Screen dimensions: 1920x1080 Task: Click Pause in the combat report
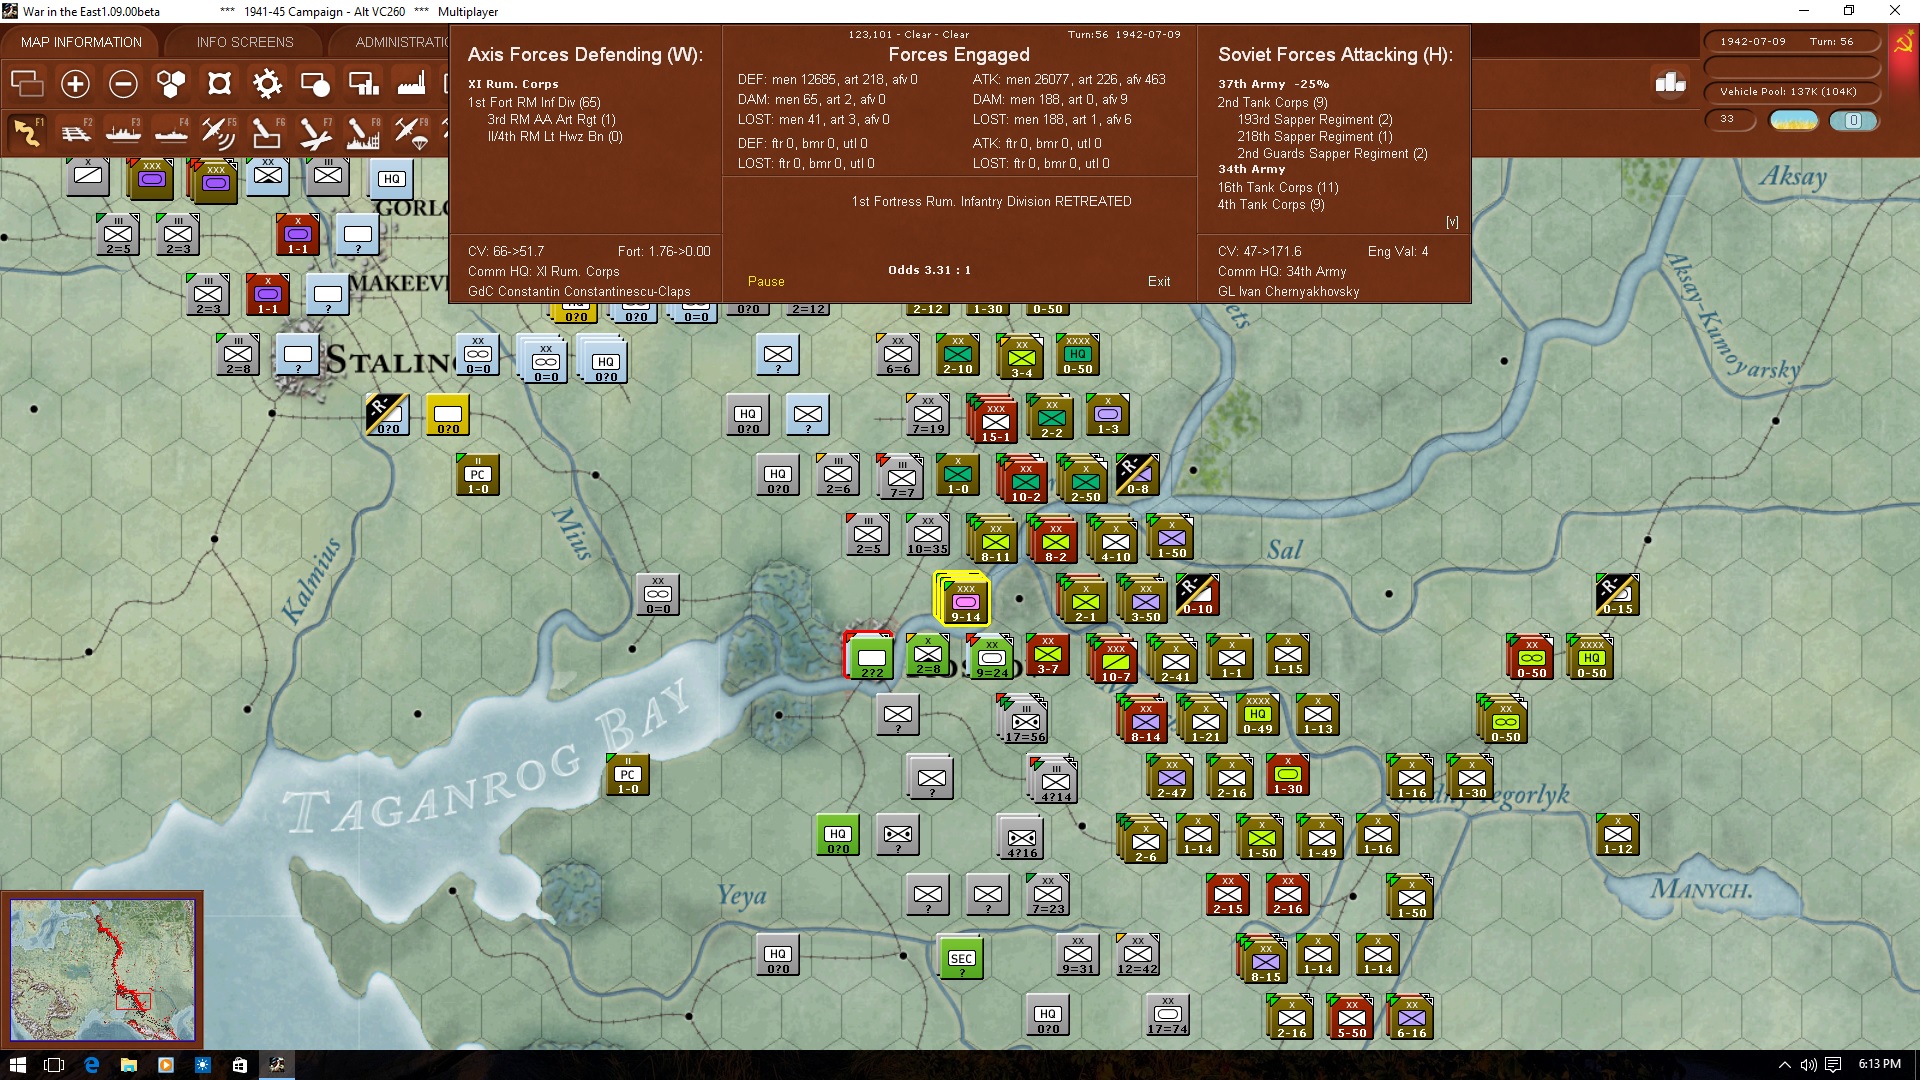[766, 282]
